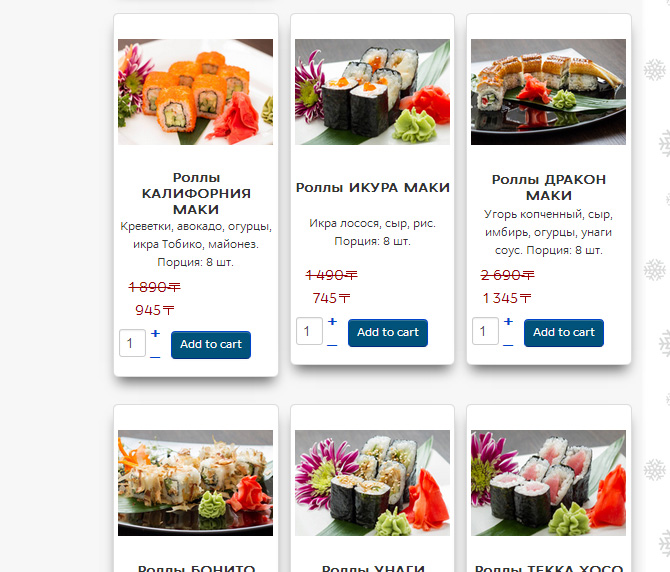Decrease quantity for Калифорния Маки rolls
This screenshot has height=572, width=670.
tap(155, 357)
